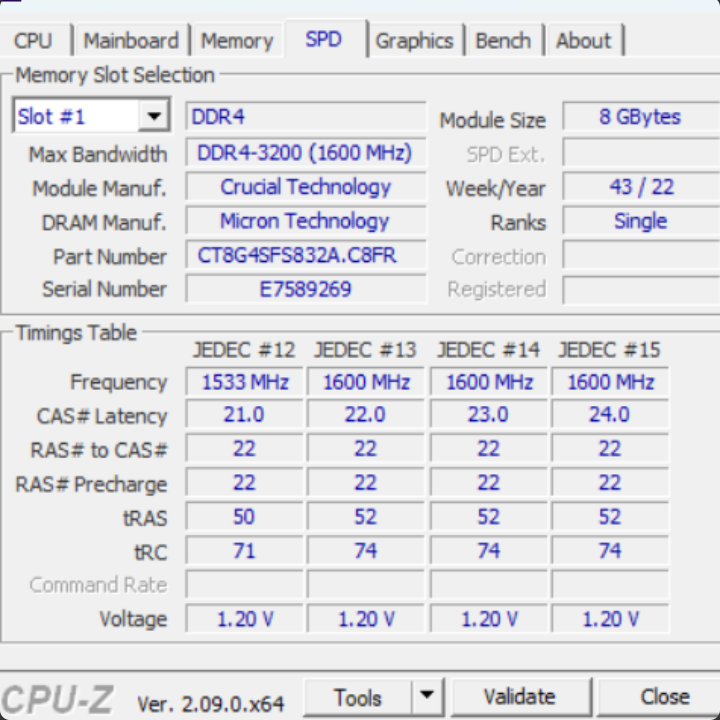Image resolution: width=720 pixels, height=720 pixels.
Task: Click the CAS latency 23.0 cell
Action: point(489,415)
